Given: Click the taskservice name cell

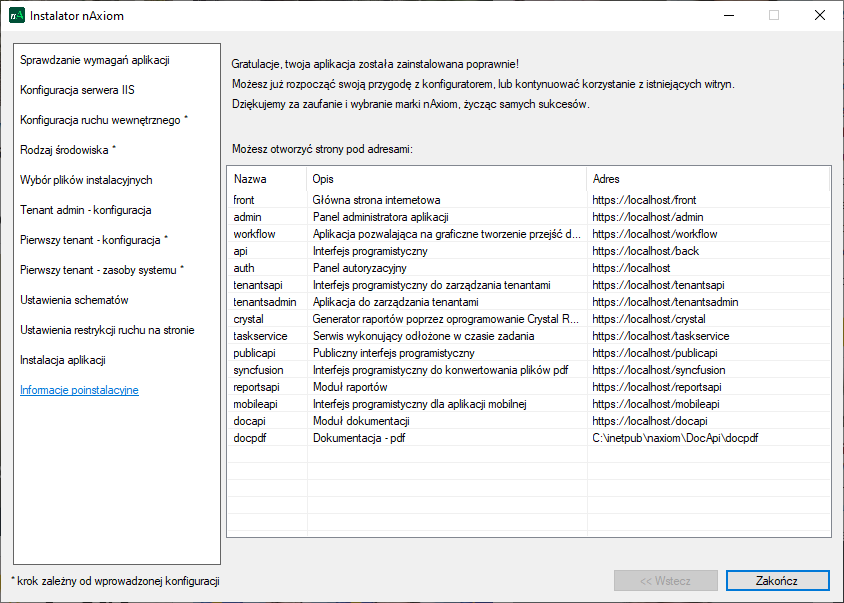Looking at the screenshot, I should tap(261, 336).
